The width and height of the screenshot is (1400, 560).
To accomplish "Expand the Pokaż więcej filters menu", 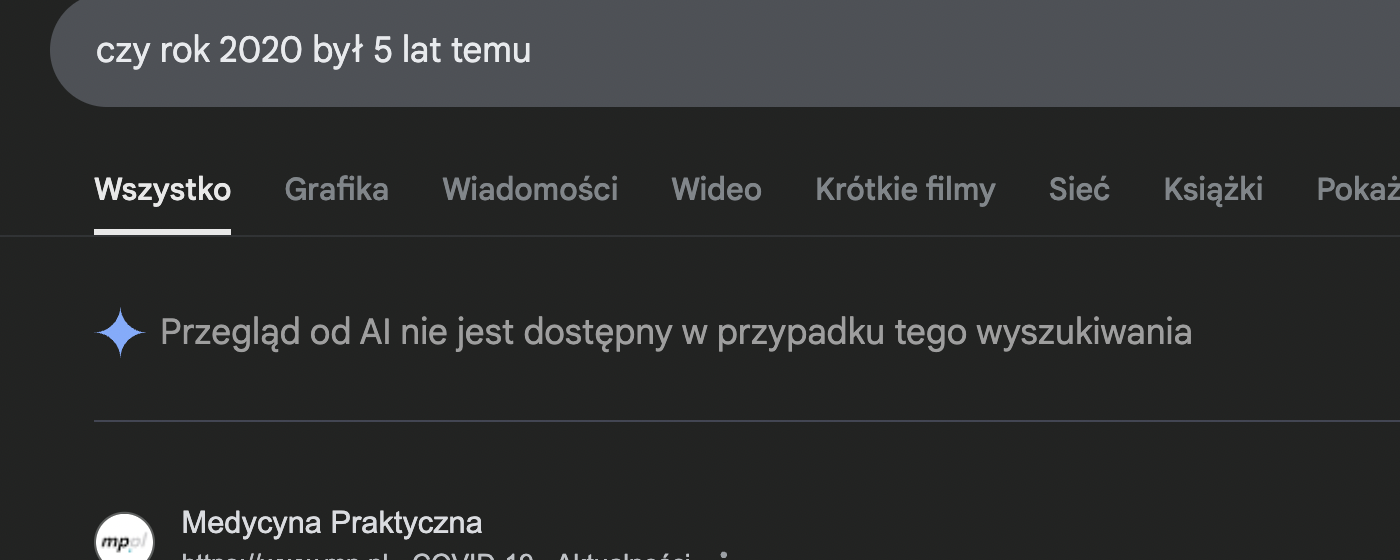I will pyautogui.click(x=1360, y=189).
